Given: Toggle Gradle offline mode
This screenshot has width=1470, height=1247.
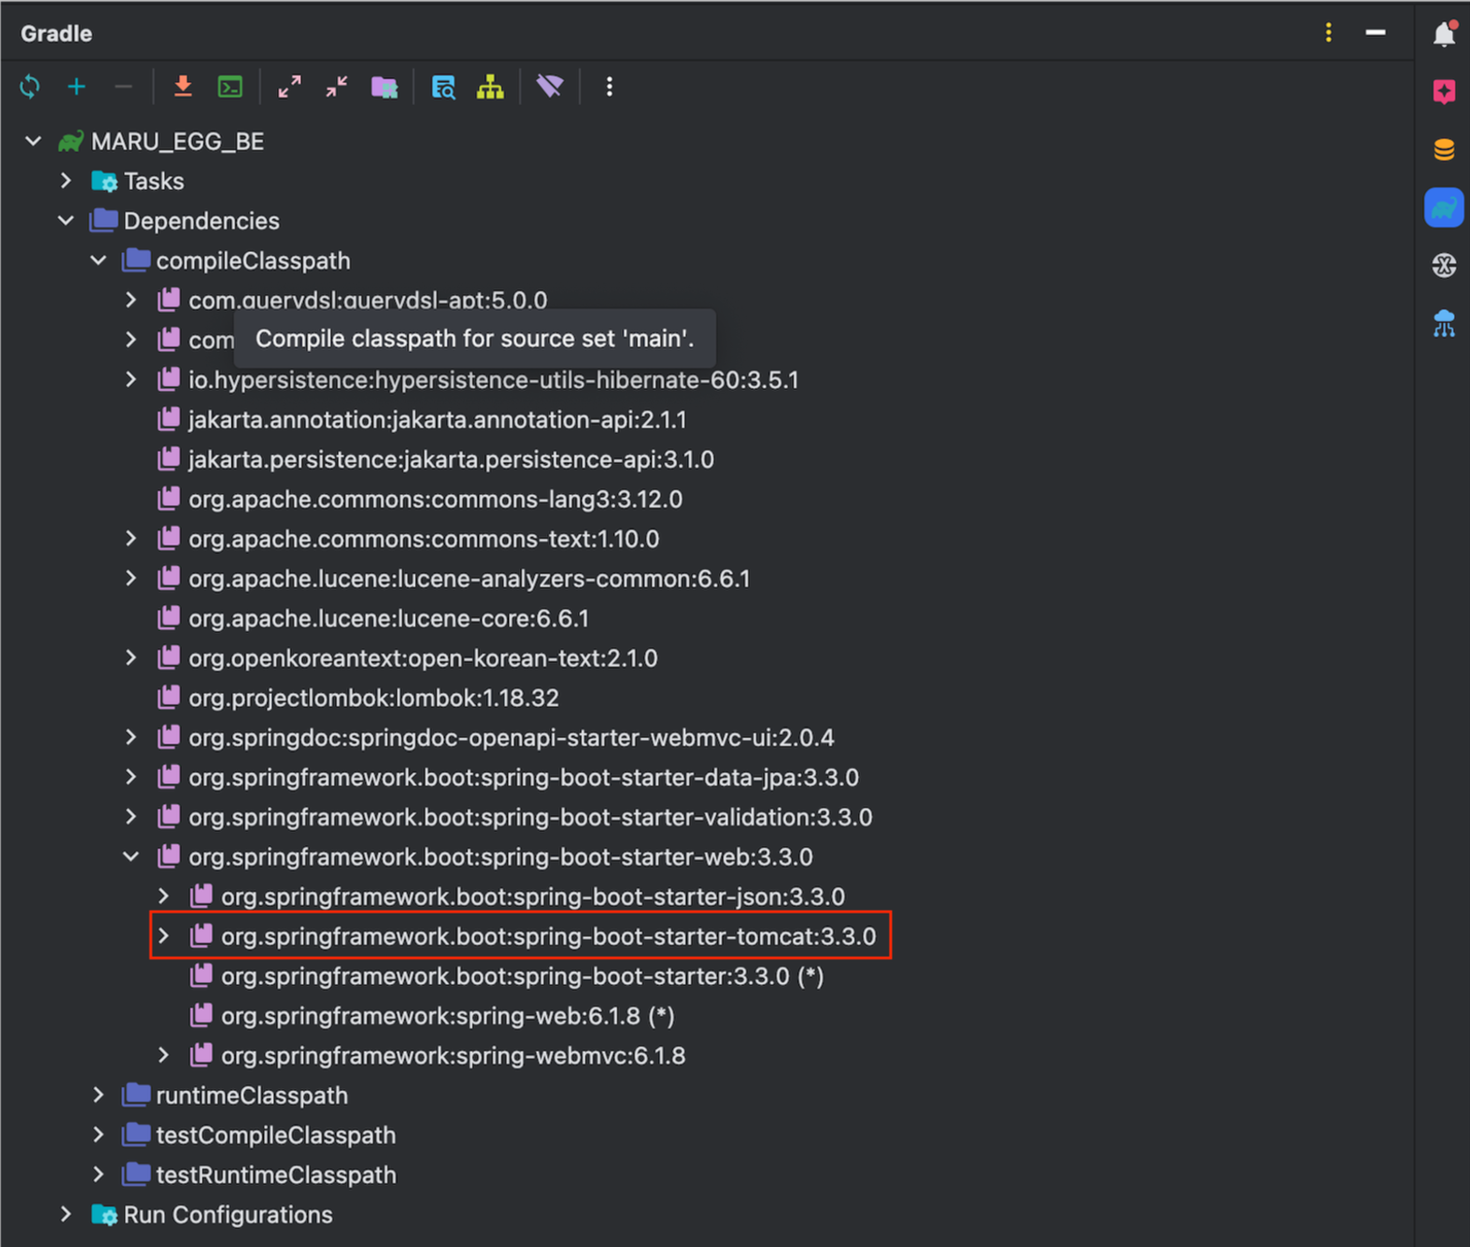Looking at the screenshot, I should 549,87.
